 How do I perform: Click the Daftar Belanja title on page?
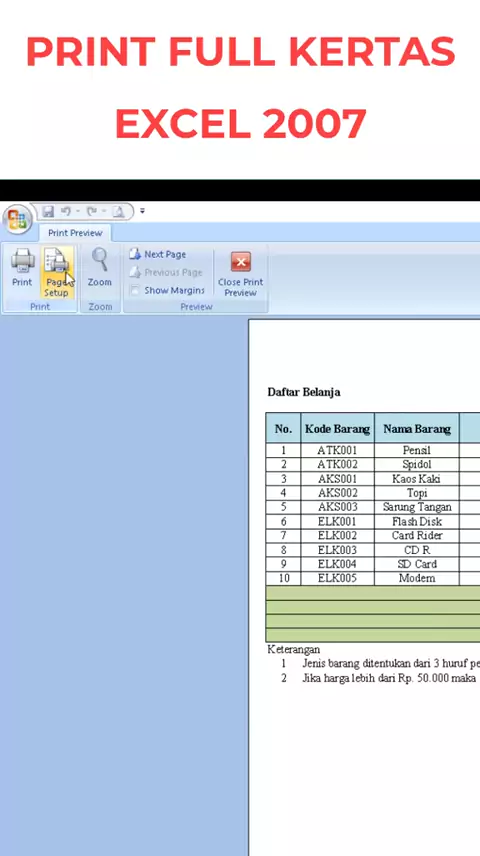coord(304,392)
